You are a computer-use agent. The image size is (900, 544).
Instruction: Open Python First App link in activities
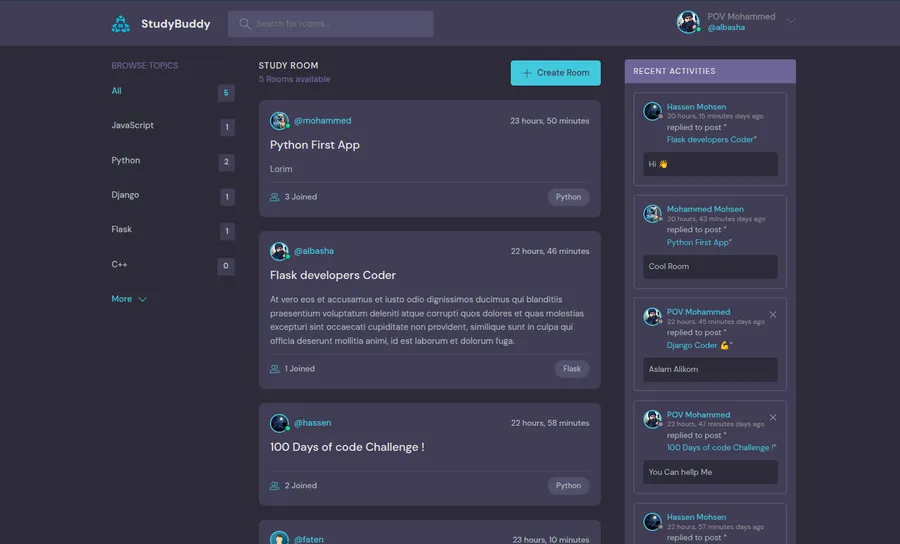point(699,243)
